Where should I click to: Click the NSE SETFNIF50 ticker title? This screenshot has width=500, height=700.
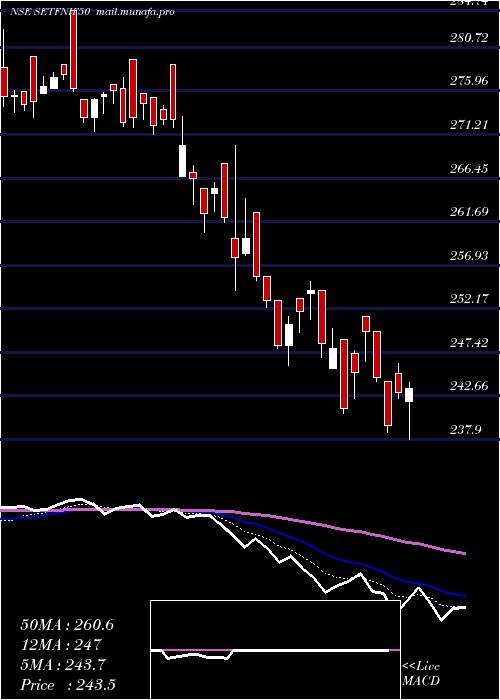pyautogui.click(x=51, y=12)
